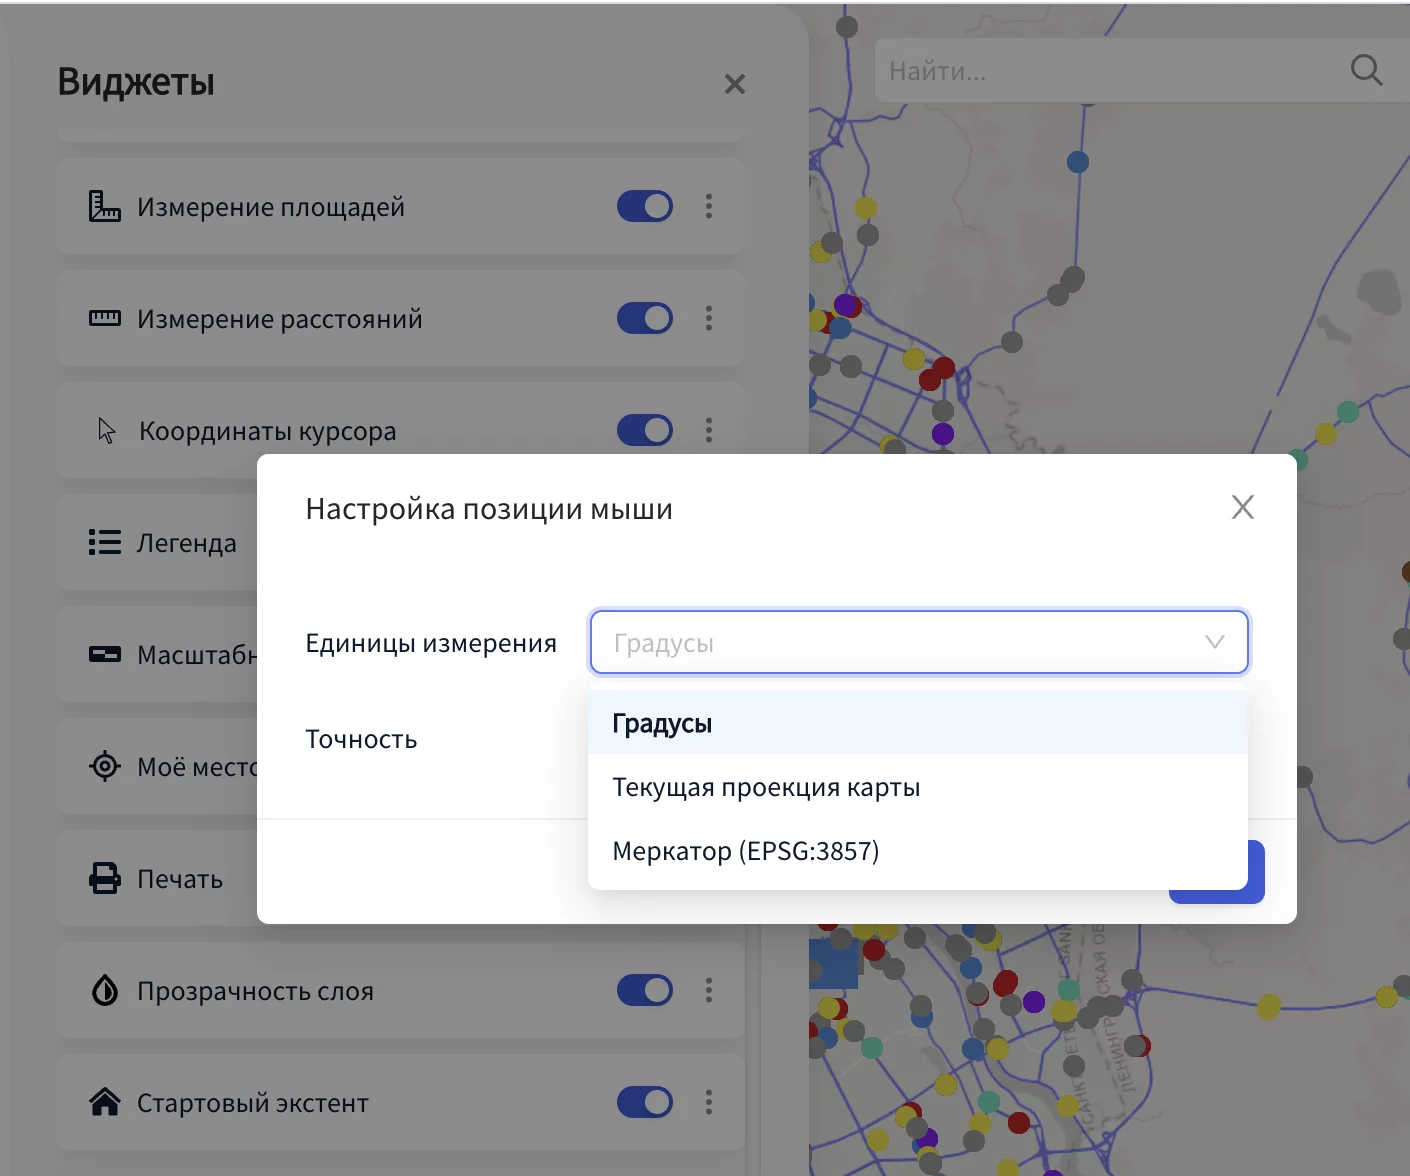
Task: Choose Меркатор (EPSG:3857) from list
Action: (x=745, y=851)
